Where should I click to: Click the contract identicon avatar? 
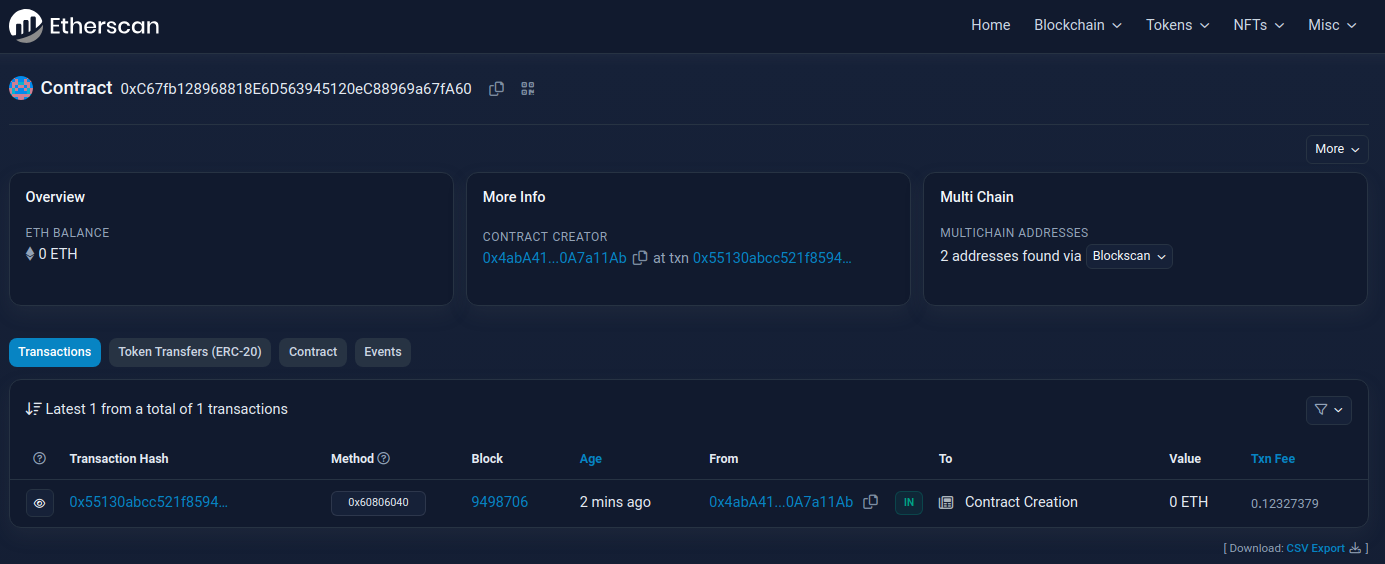pos(21,88)
